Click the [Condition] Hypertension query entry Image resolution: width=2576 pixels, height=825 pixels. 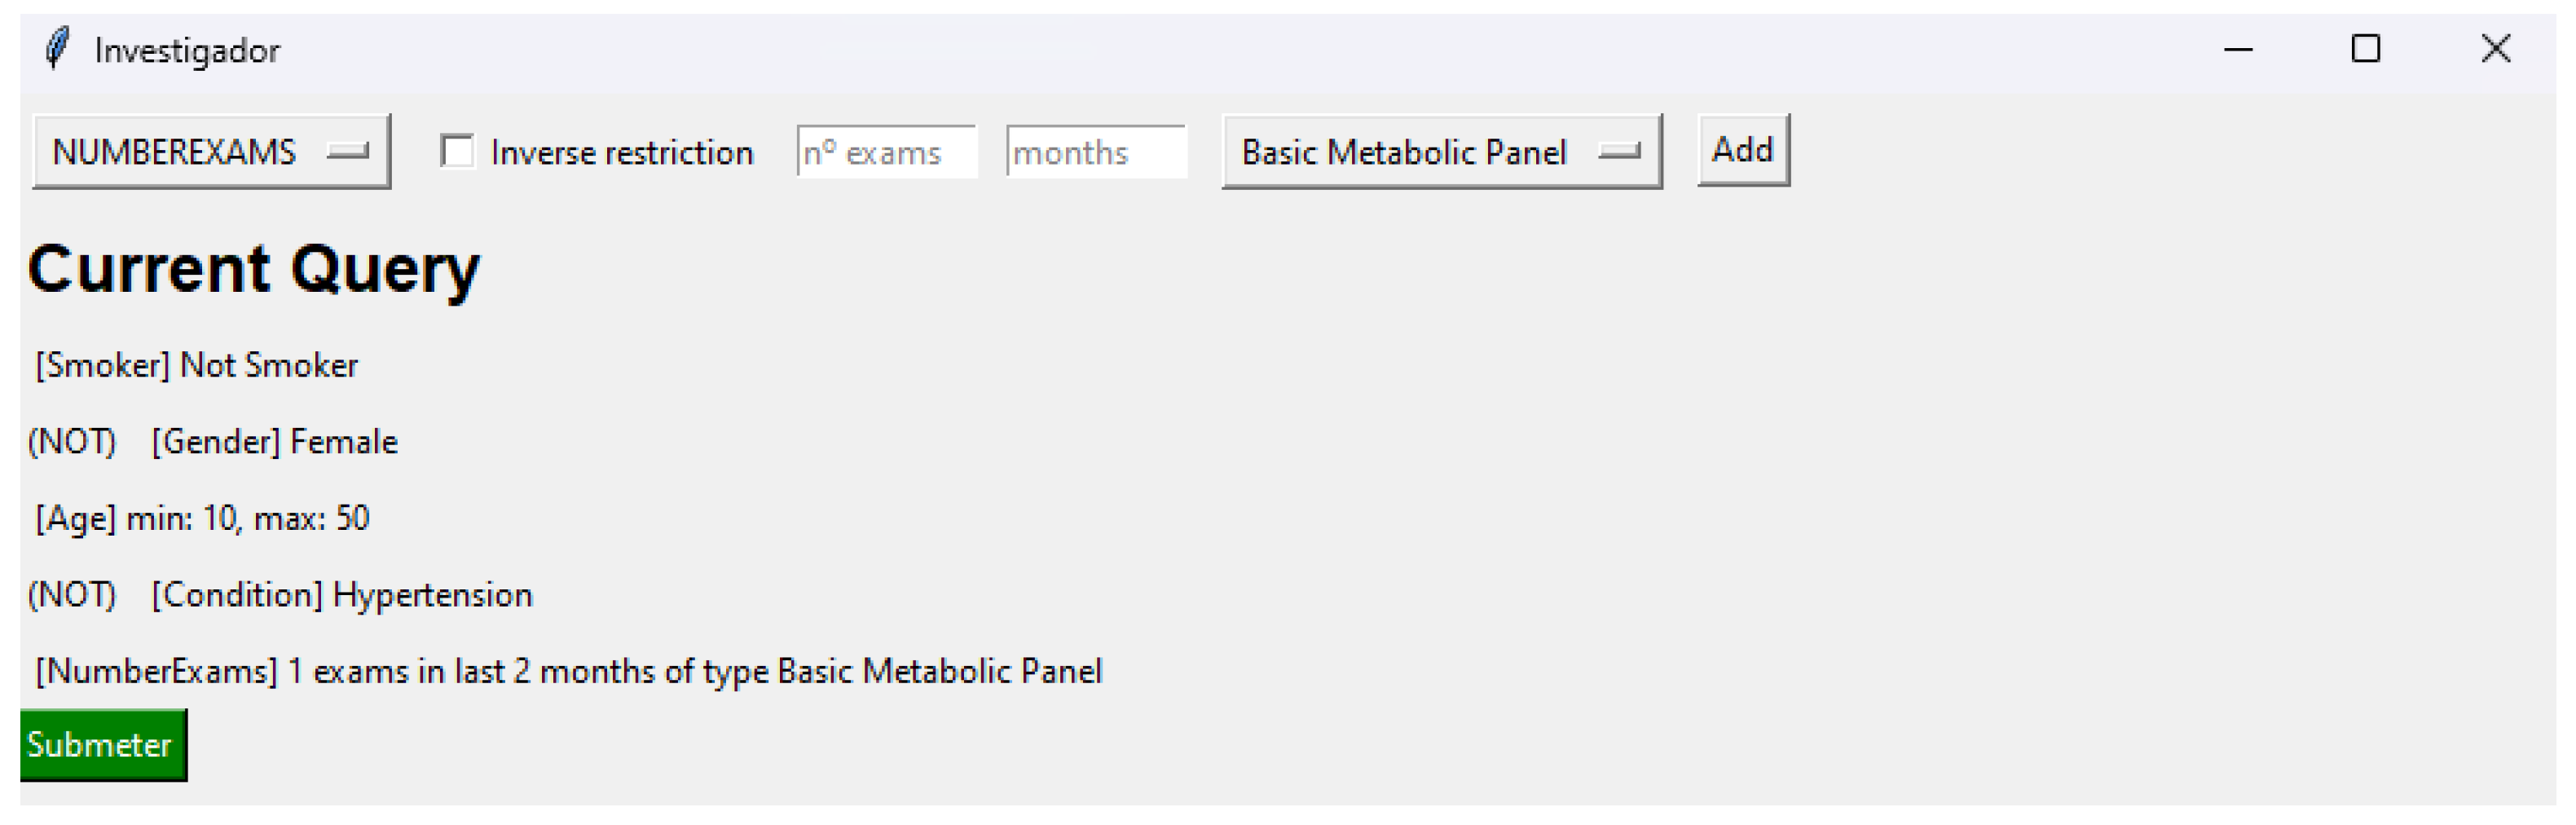pos(342,596)
